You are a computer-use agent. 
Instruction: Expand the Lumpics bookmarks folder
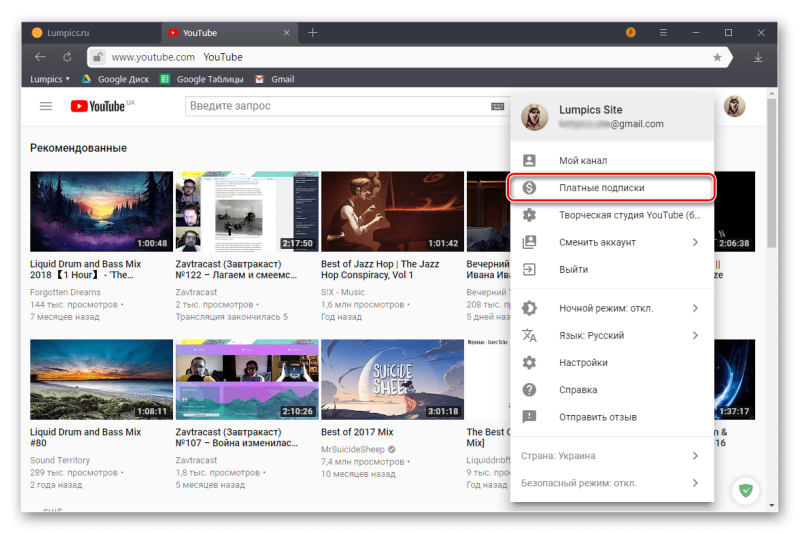(49, 79)
